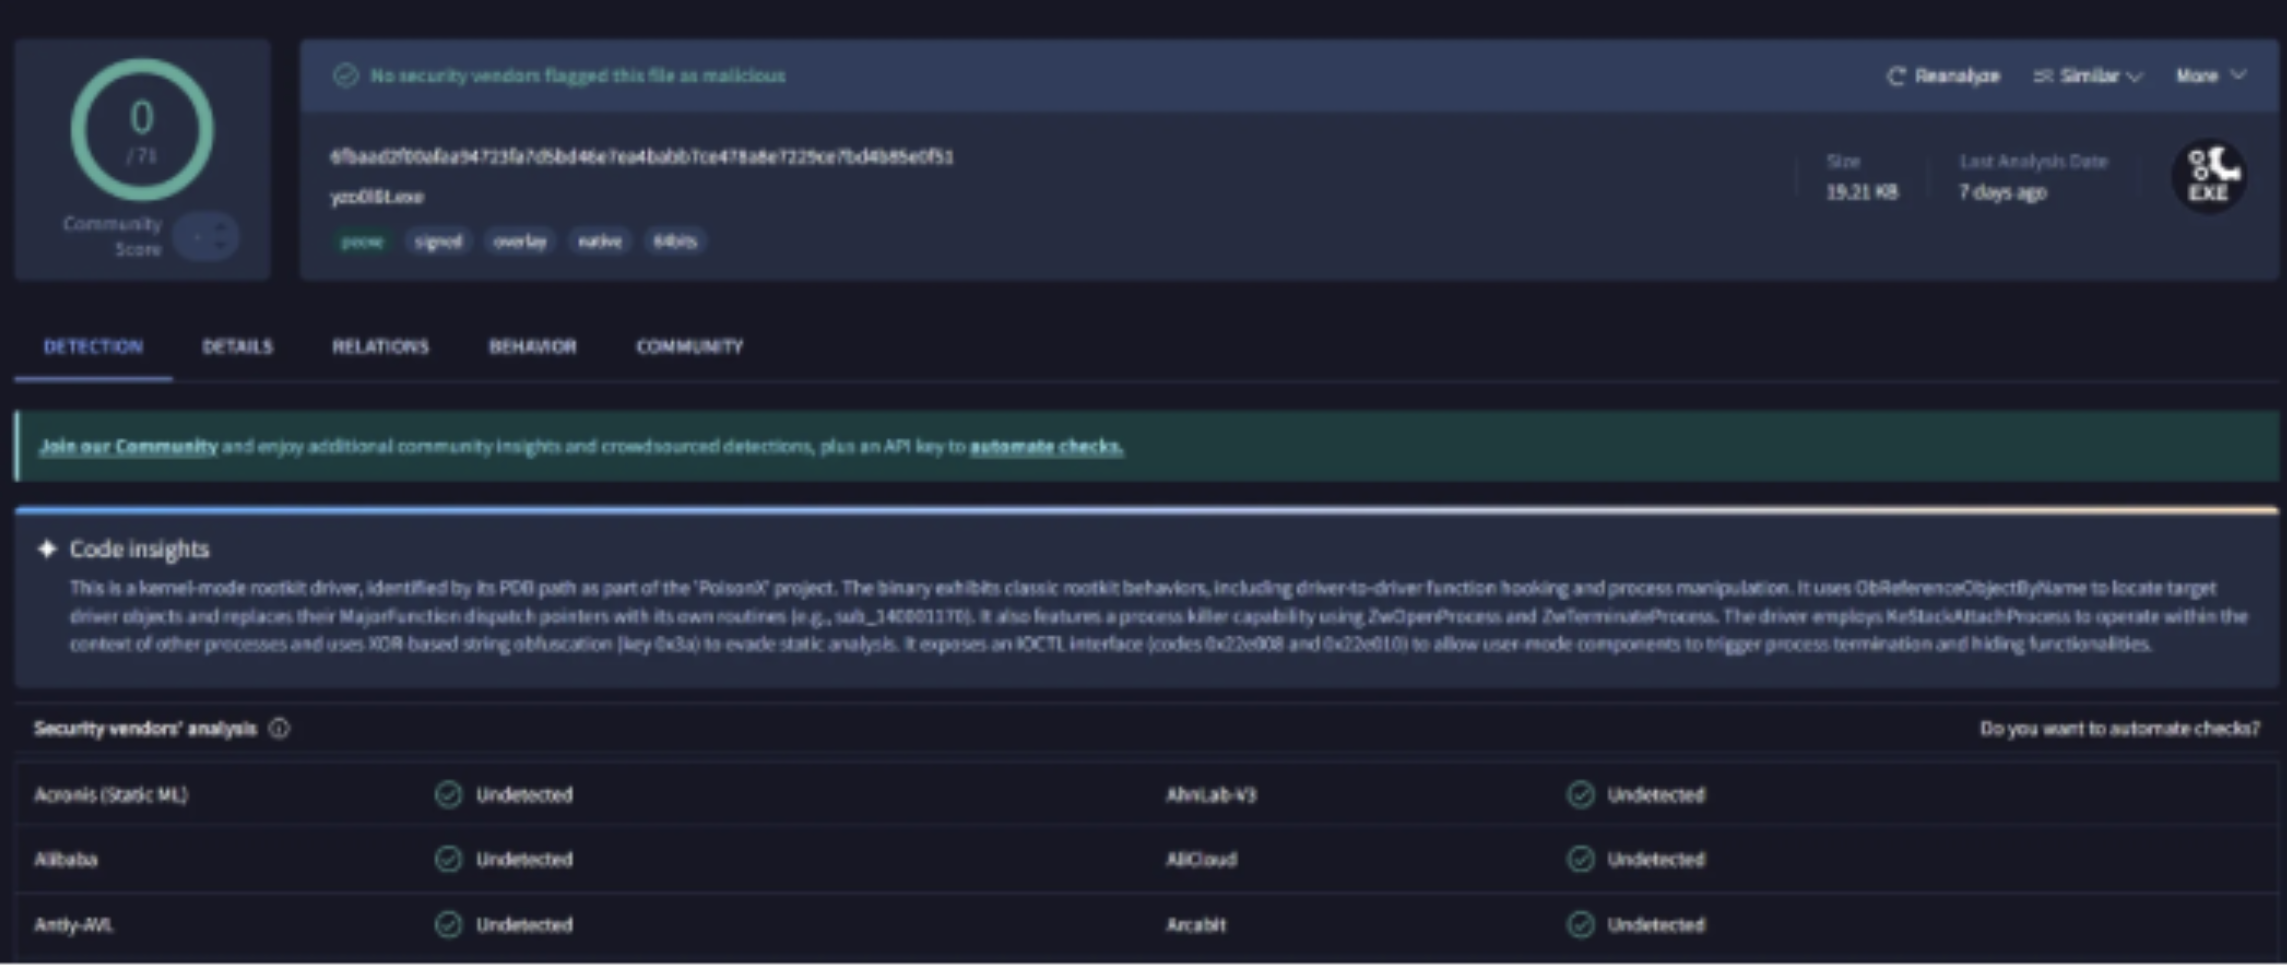Click the Code insights sparkle icon

pyautogui.click(x=47, y=549)
